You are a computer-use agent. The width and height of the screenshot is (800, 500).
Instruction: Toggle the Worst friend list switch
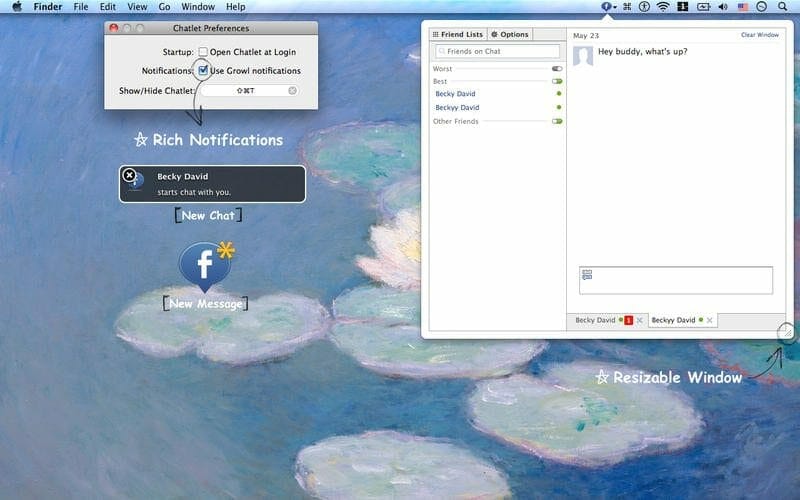(x=557, y=69)
